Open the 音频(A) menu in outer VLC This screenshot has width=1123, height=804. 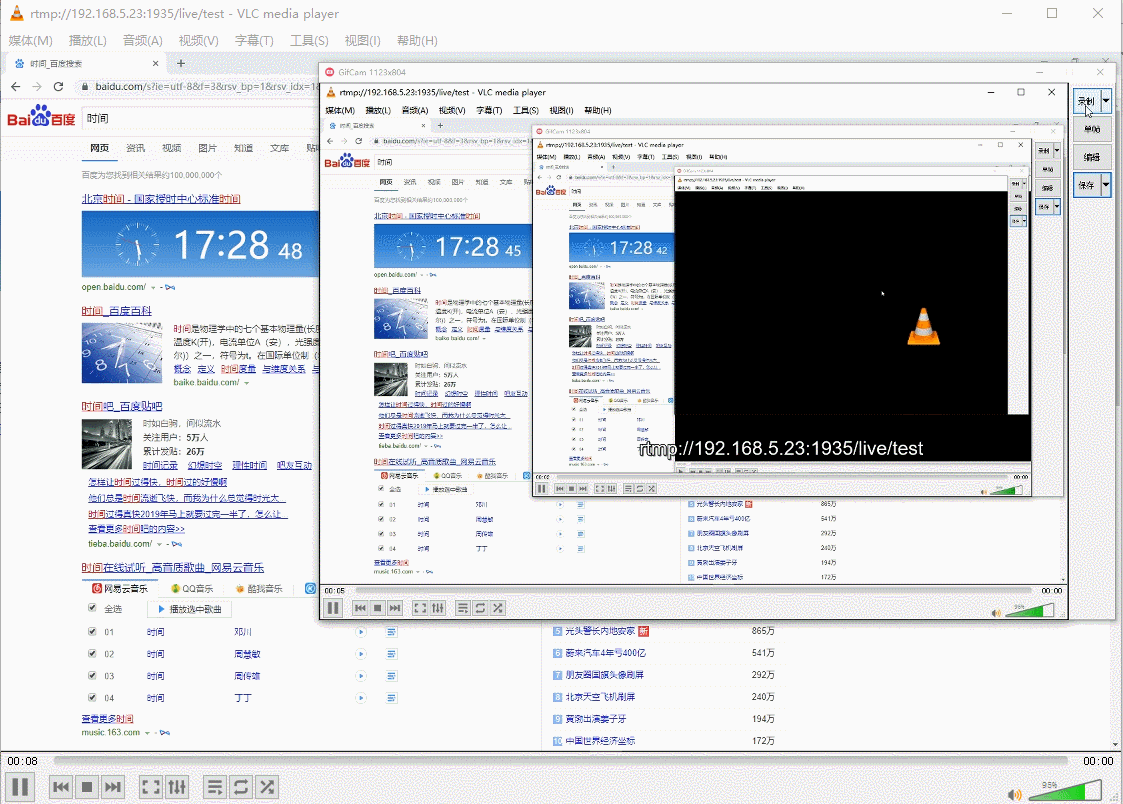(143, 41)
